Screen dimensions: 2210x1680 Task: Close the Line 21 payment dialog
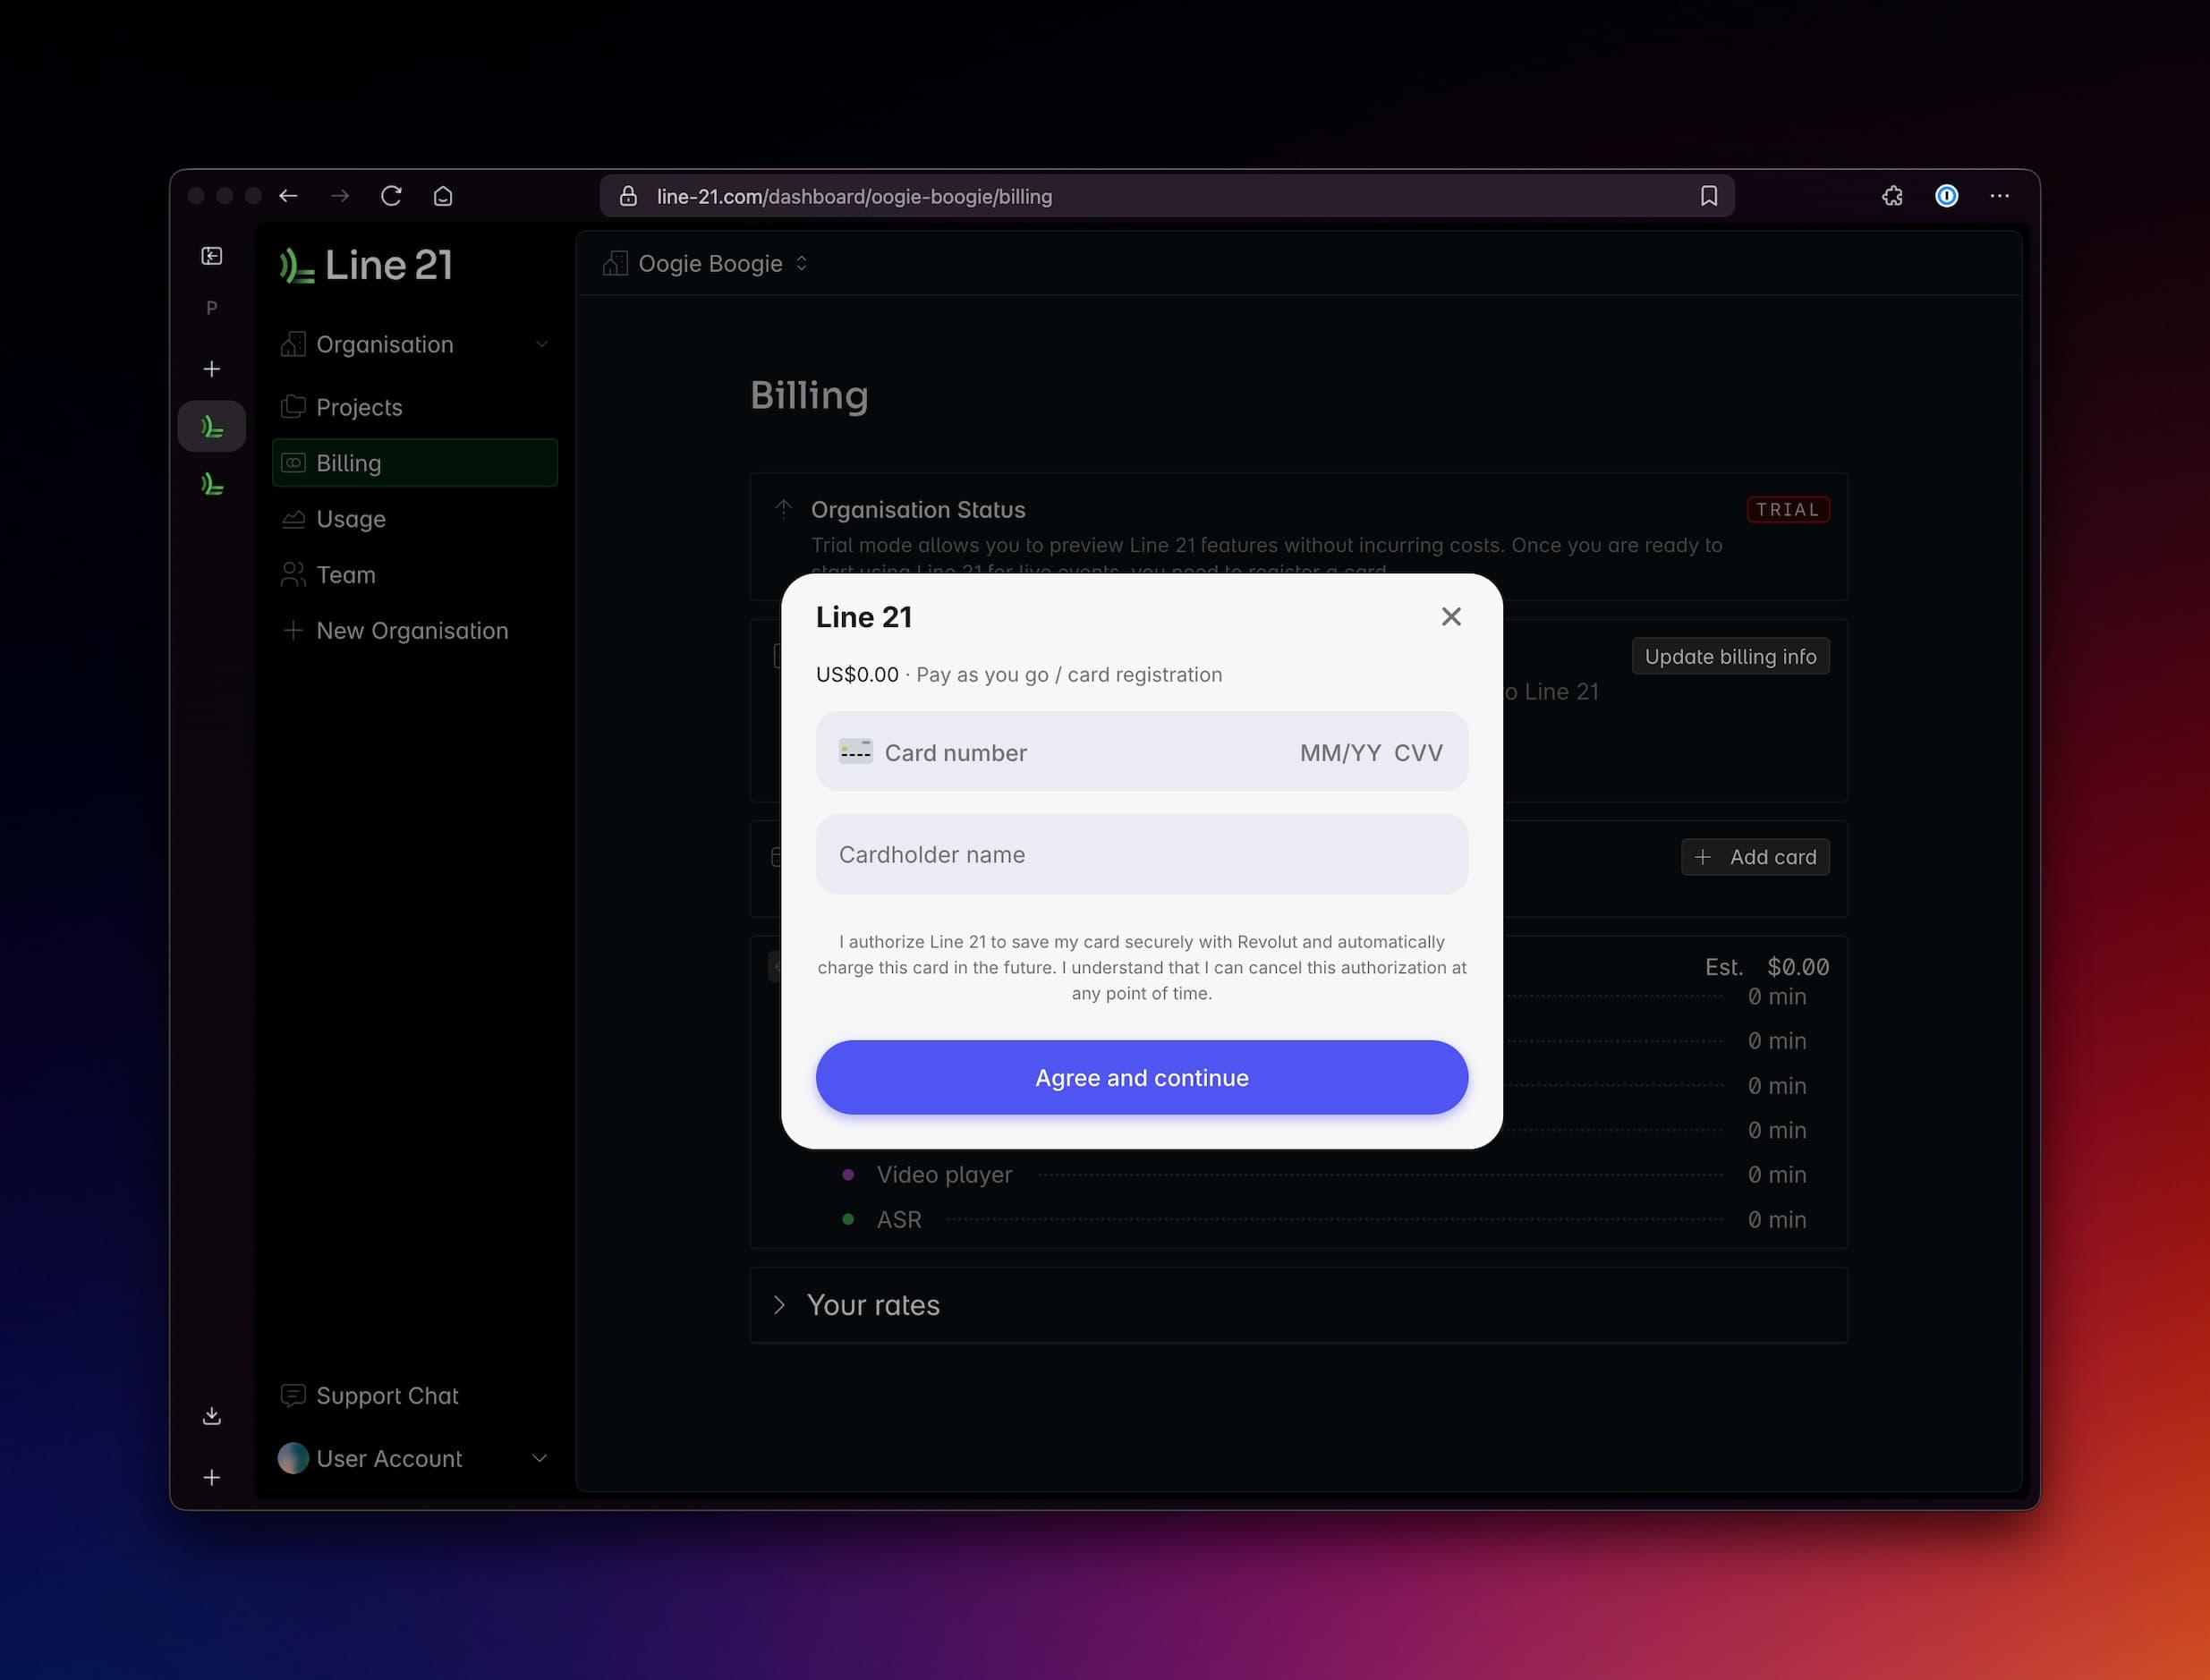click(1450, 617)
